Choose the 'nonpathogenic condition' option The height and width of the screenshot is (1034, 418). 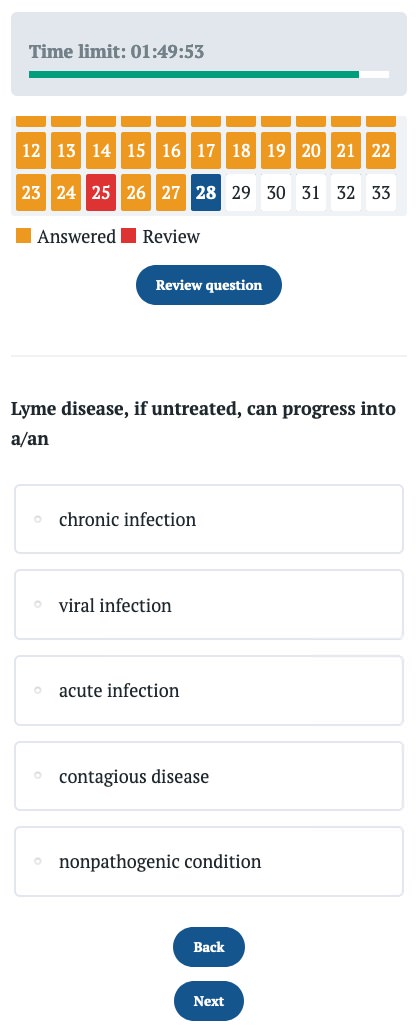coord(208,861)
